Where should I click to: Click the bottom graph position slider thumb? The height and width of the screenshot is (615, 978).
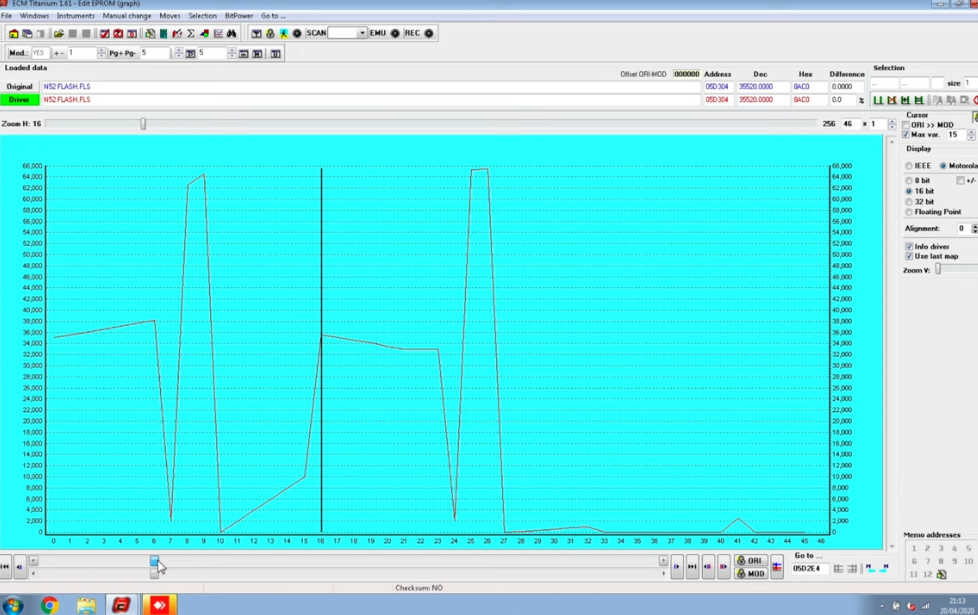pyautogui.click(x=154, y=561)
